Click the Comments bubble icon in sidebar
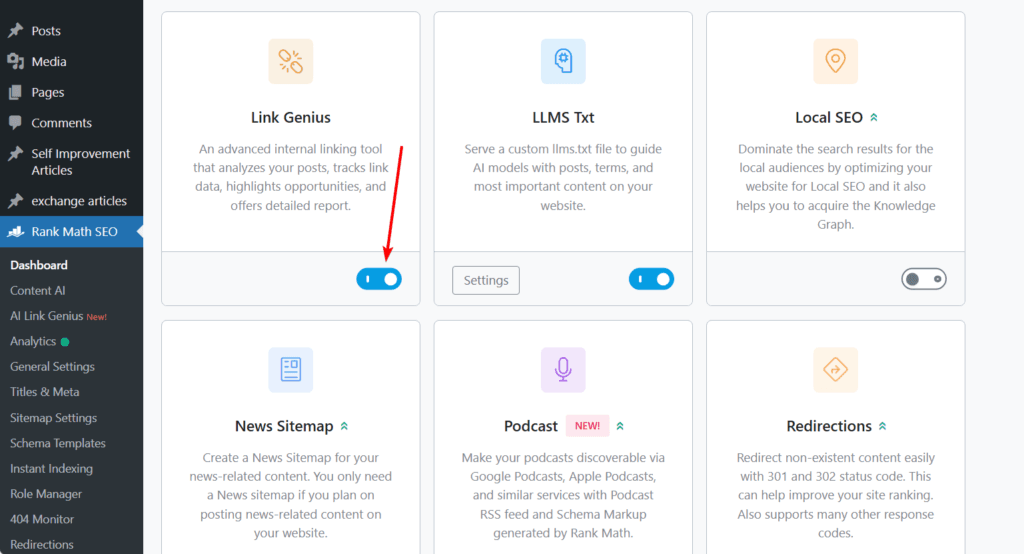 coord(15,123)
